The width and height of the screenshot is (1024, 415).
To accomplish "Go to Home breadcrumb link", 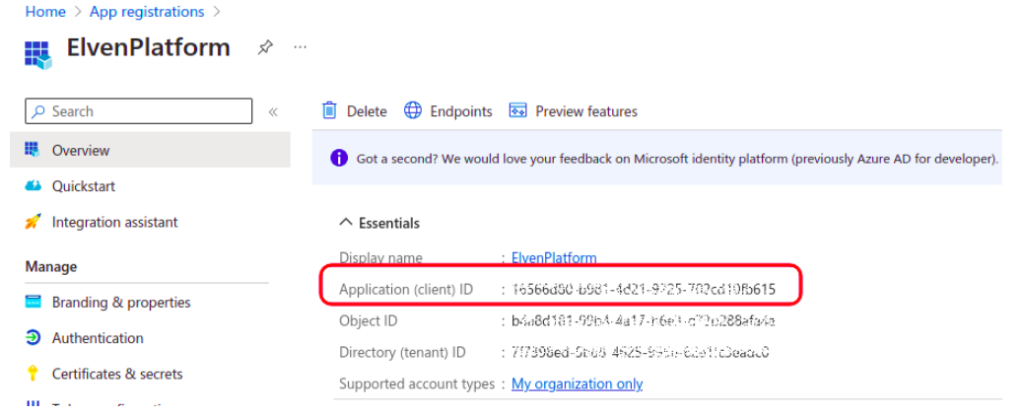I will 45,12.
